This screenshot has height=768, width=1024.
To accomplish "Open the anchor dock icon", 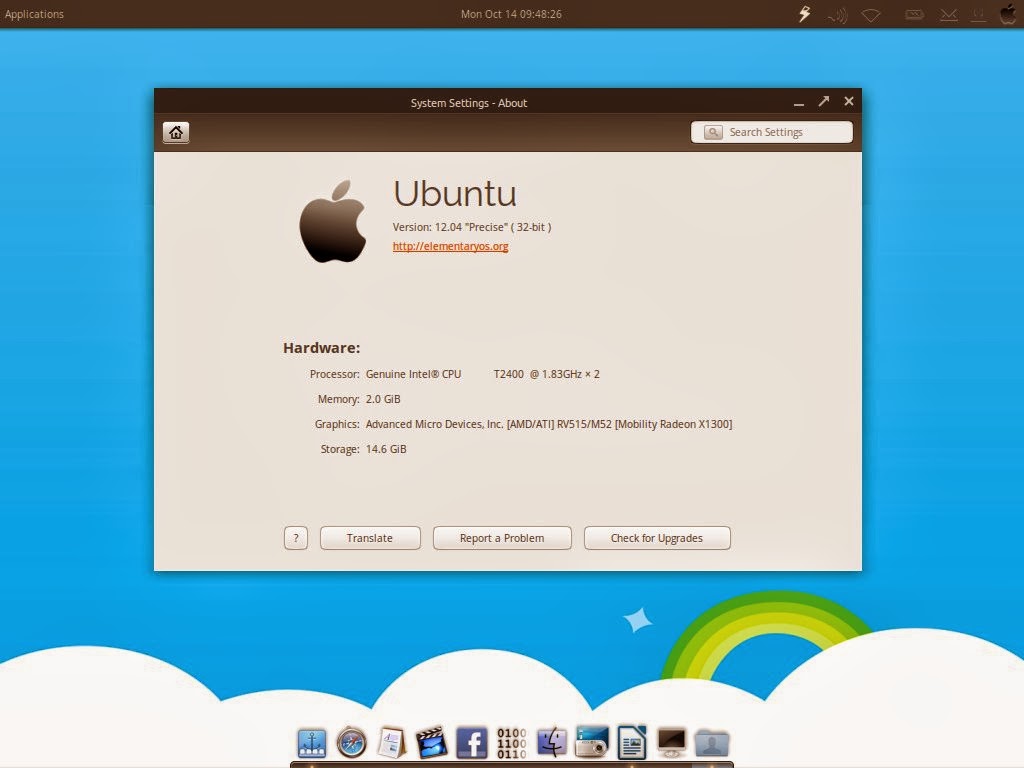I will coord(312,743).
